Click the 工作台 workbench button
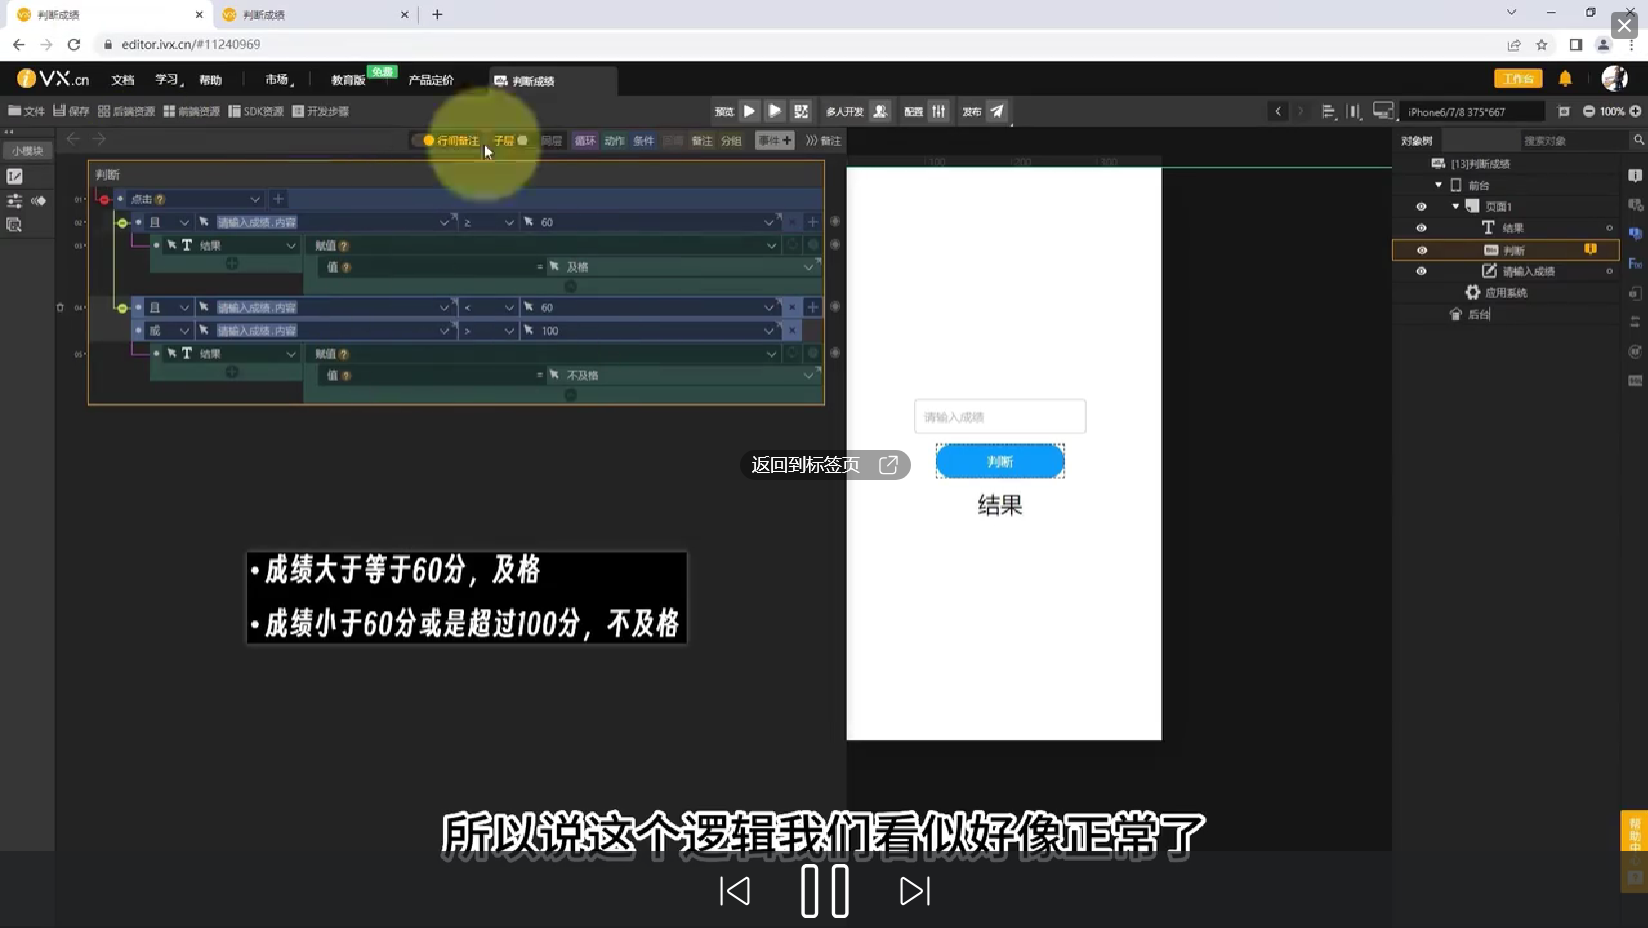Viewport: 1648px width, 928px height. tap(1518, 78)
